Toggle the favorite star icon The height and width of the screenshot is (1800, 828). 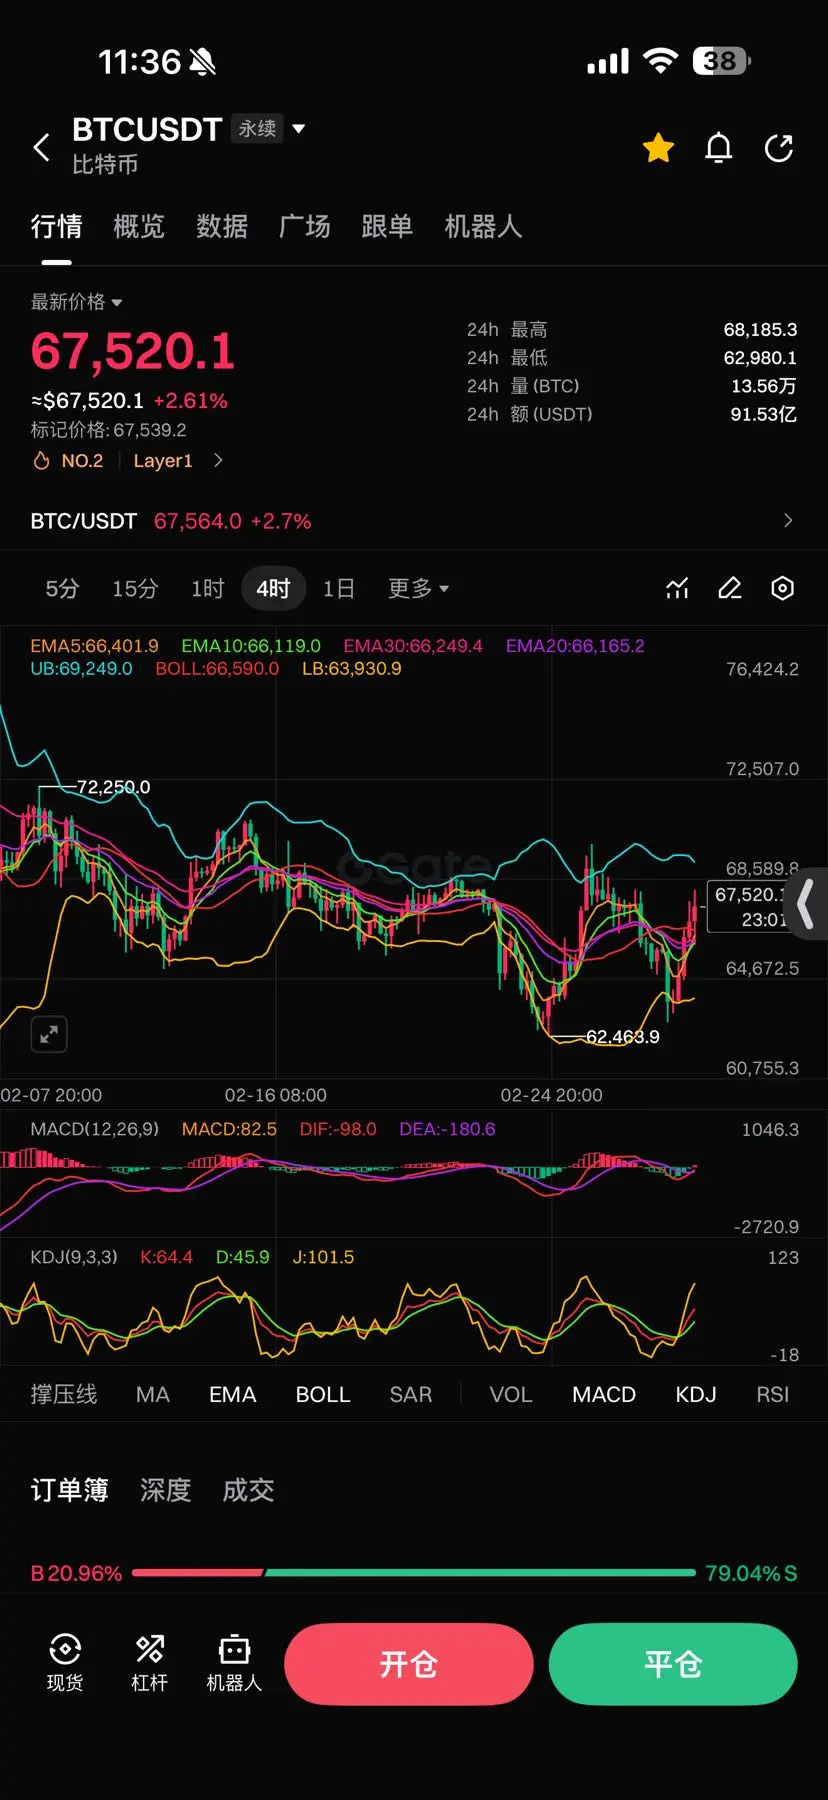click(658, 148)
